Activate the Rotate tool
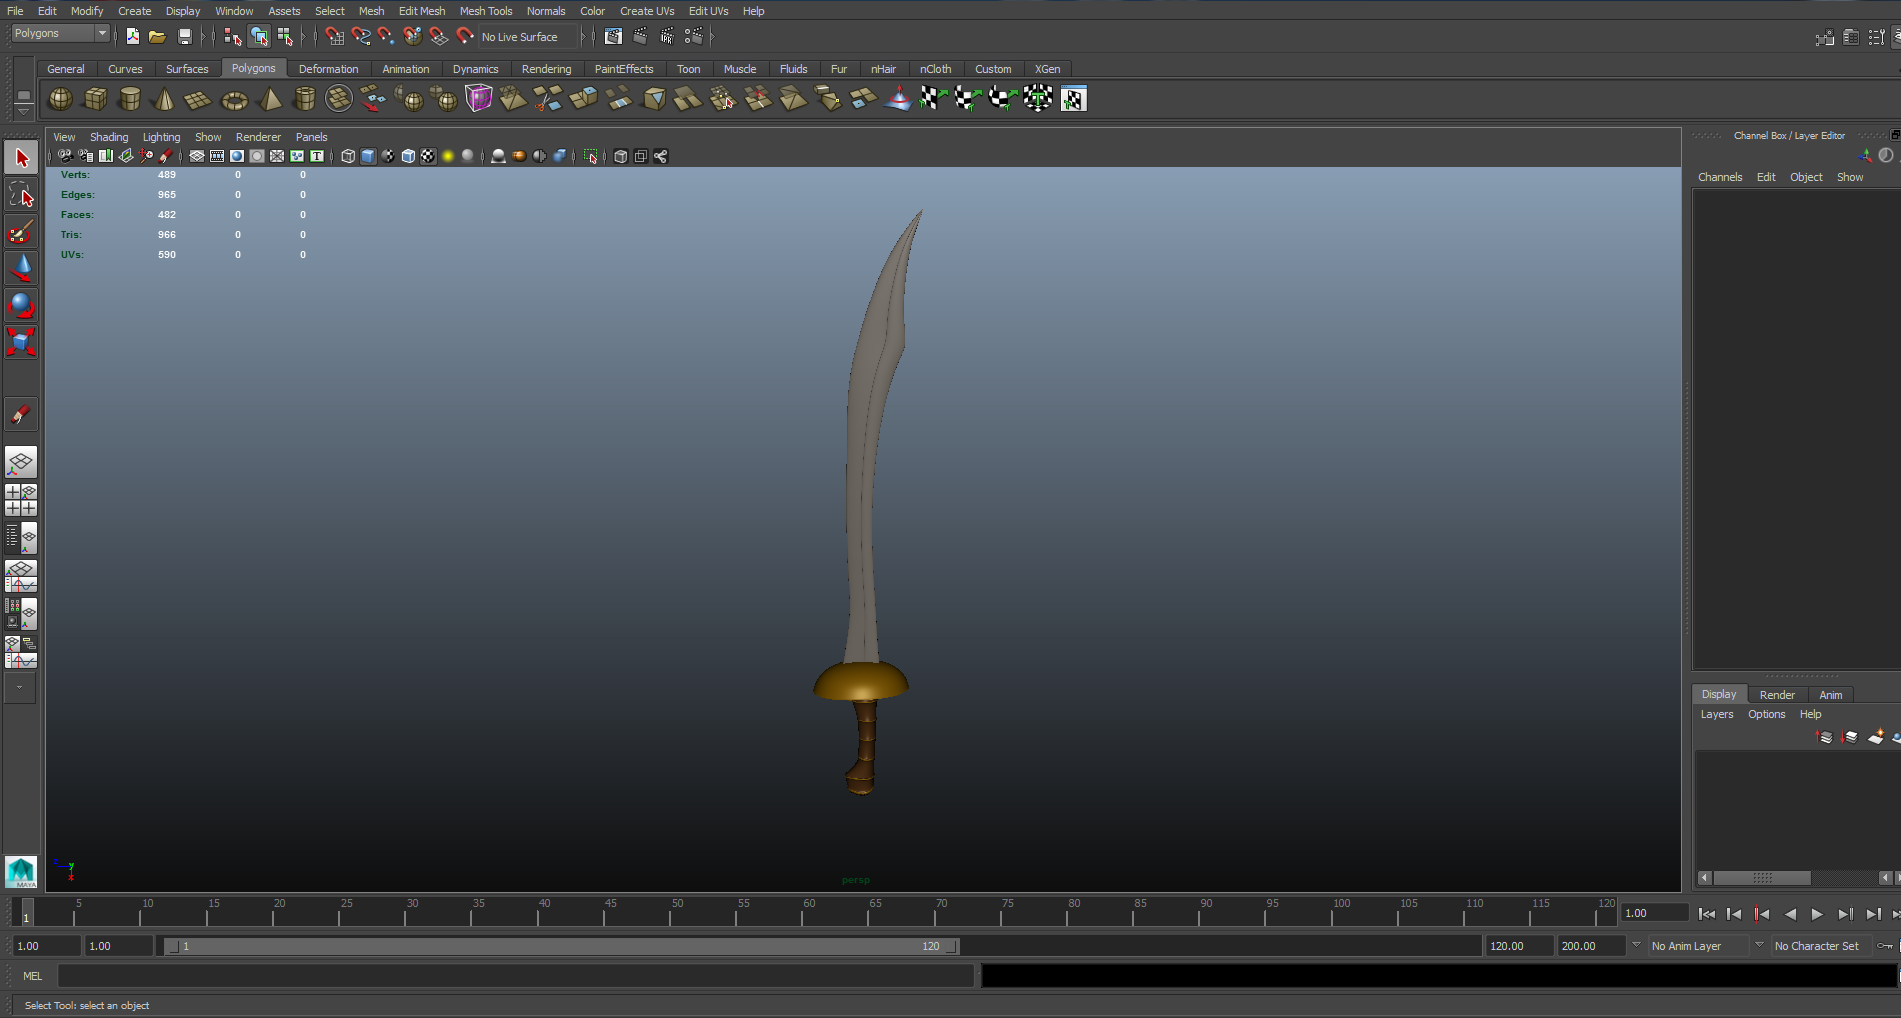1901x1018 pixels. (21, 305)
